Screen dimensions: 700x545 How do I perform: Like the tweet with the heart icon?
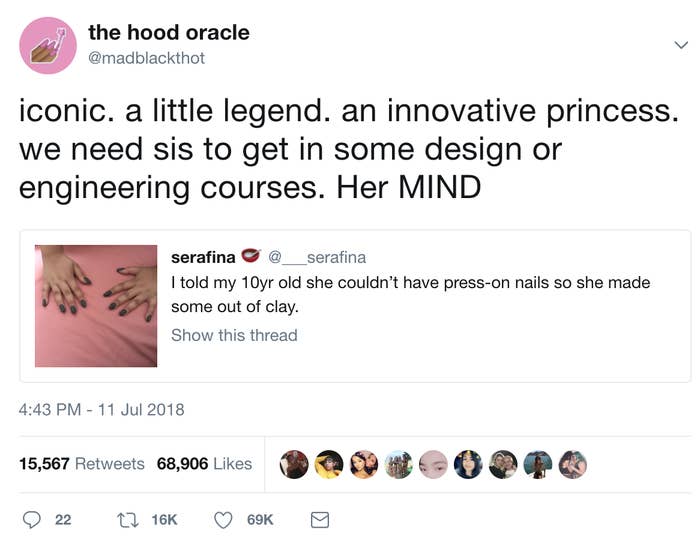(223, 520)
